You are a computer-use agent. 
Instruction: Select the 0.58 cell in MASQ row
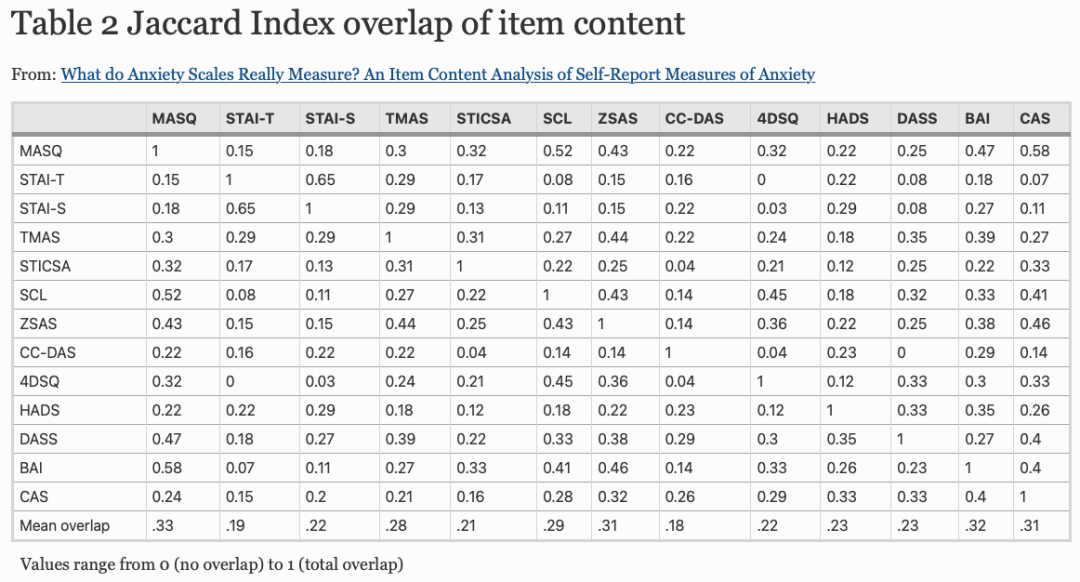pos(1035,151)
